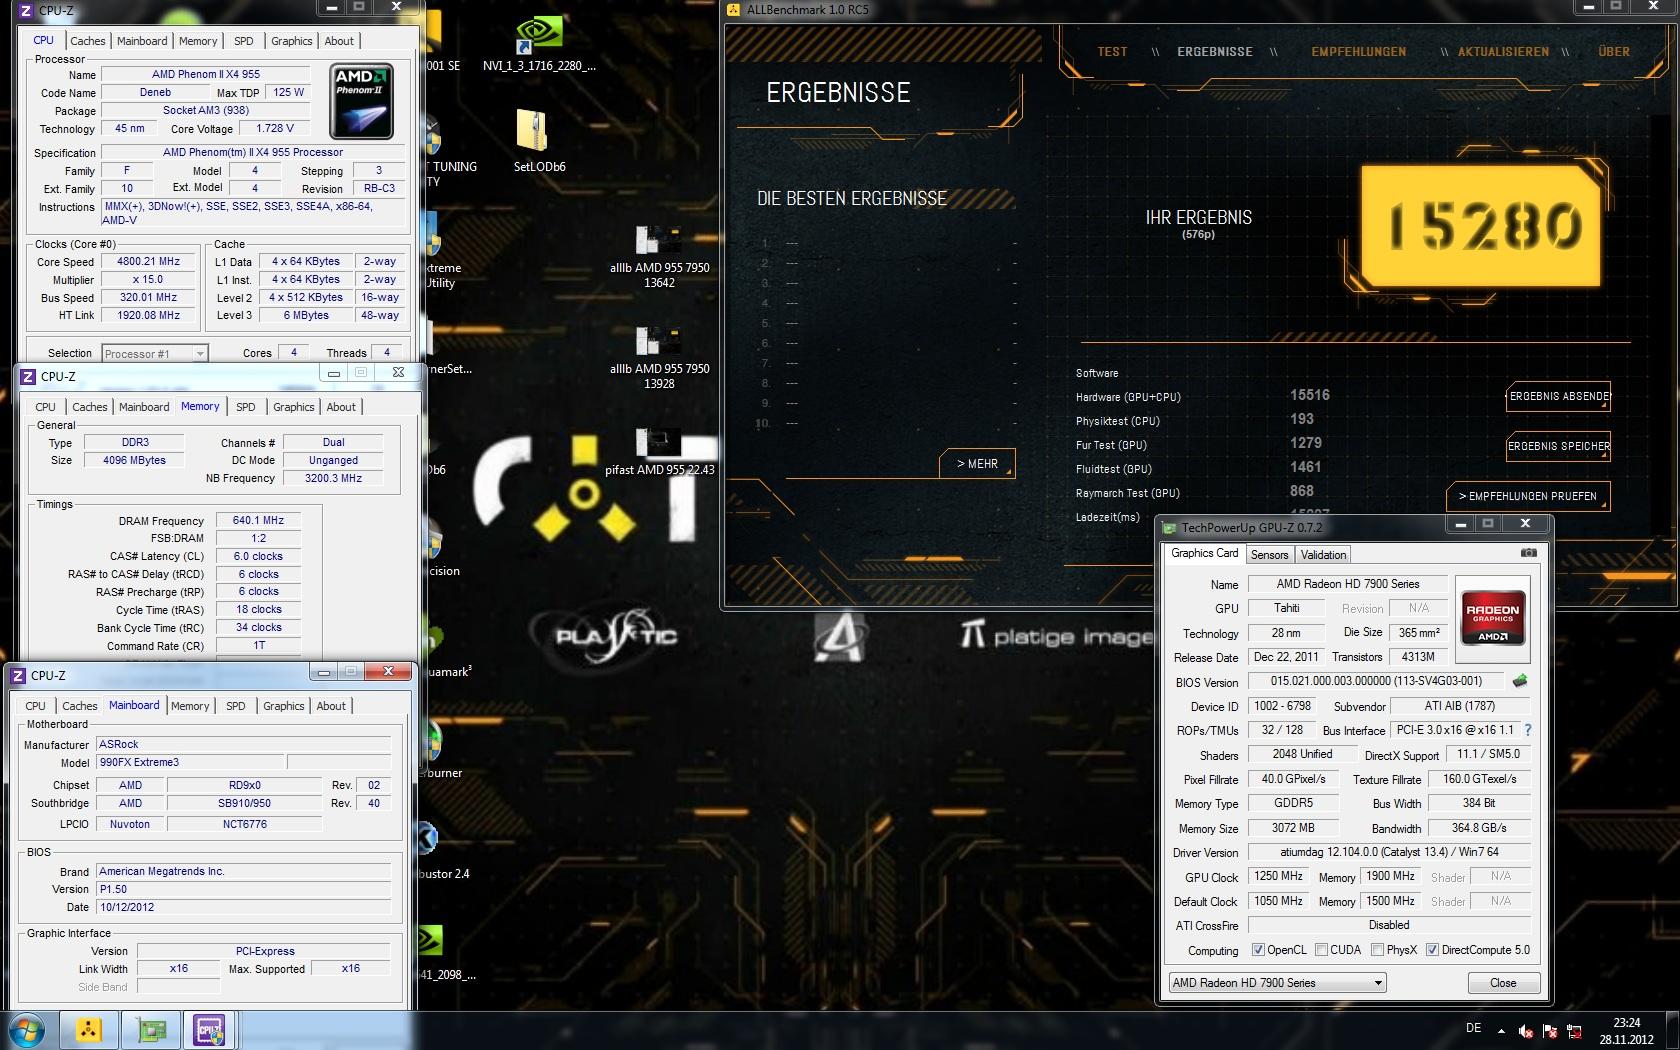Open About tab in CPU-Z Mainboard window
Image resolution: width=1680 pixels, height=1050 pixels.
[331, 706]
